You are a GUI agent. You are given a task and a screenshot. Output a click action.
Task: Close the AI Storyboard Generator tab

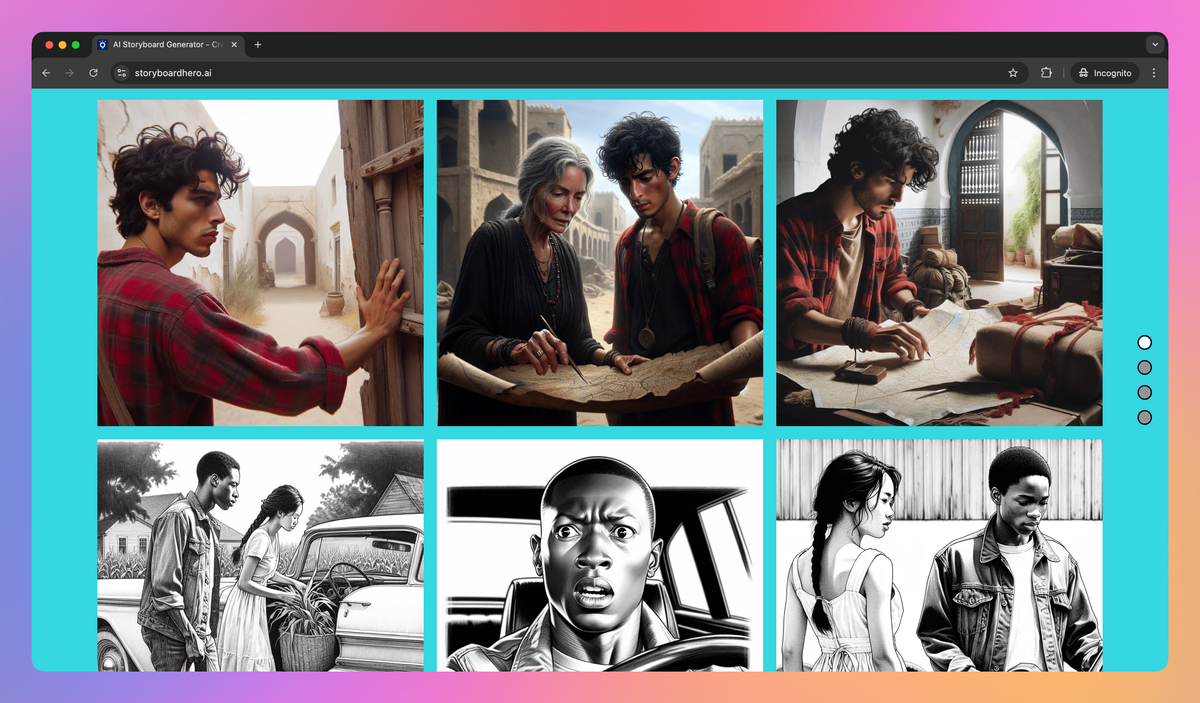point(235,45)
